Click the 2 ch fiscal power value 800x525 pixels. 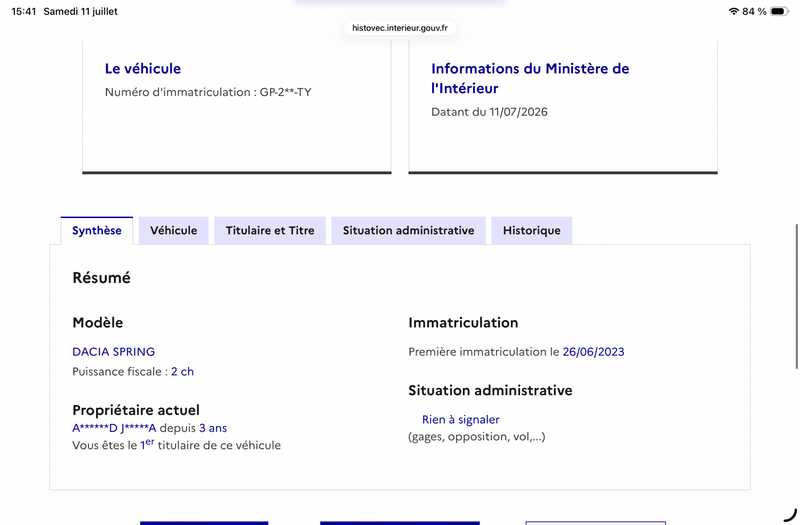pos(182,371)
